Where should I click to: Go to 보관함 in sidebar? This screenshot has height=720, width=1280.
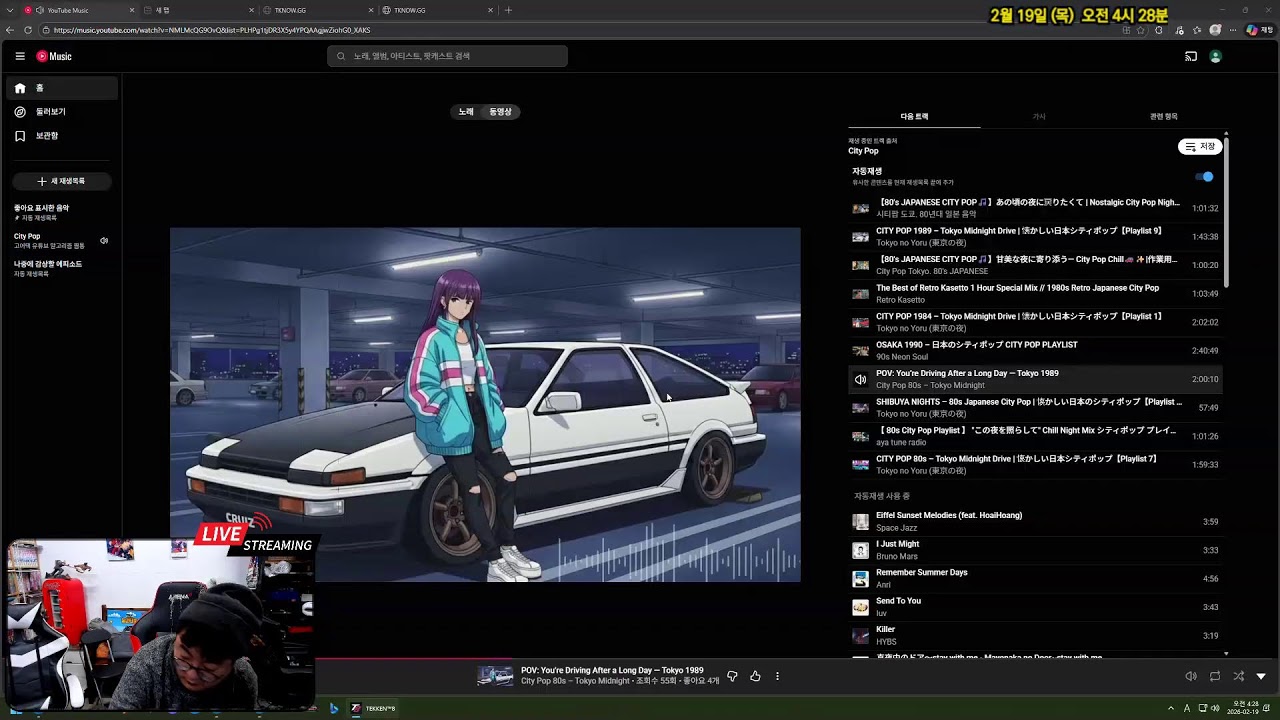pos(62,136)
